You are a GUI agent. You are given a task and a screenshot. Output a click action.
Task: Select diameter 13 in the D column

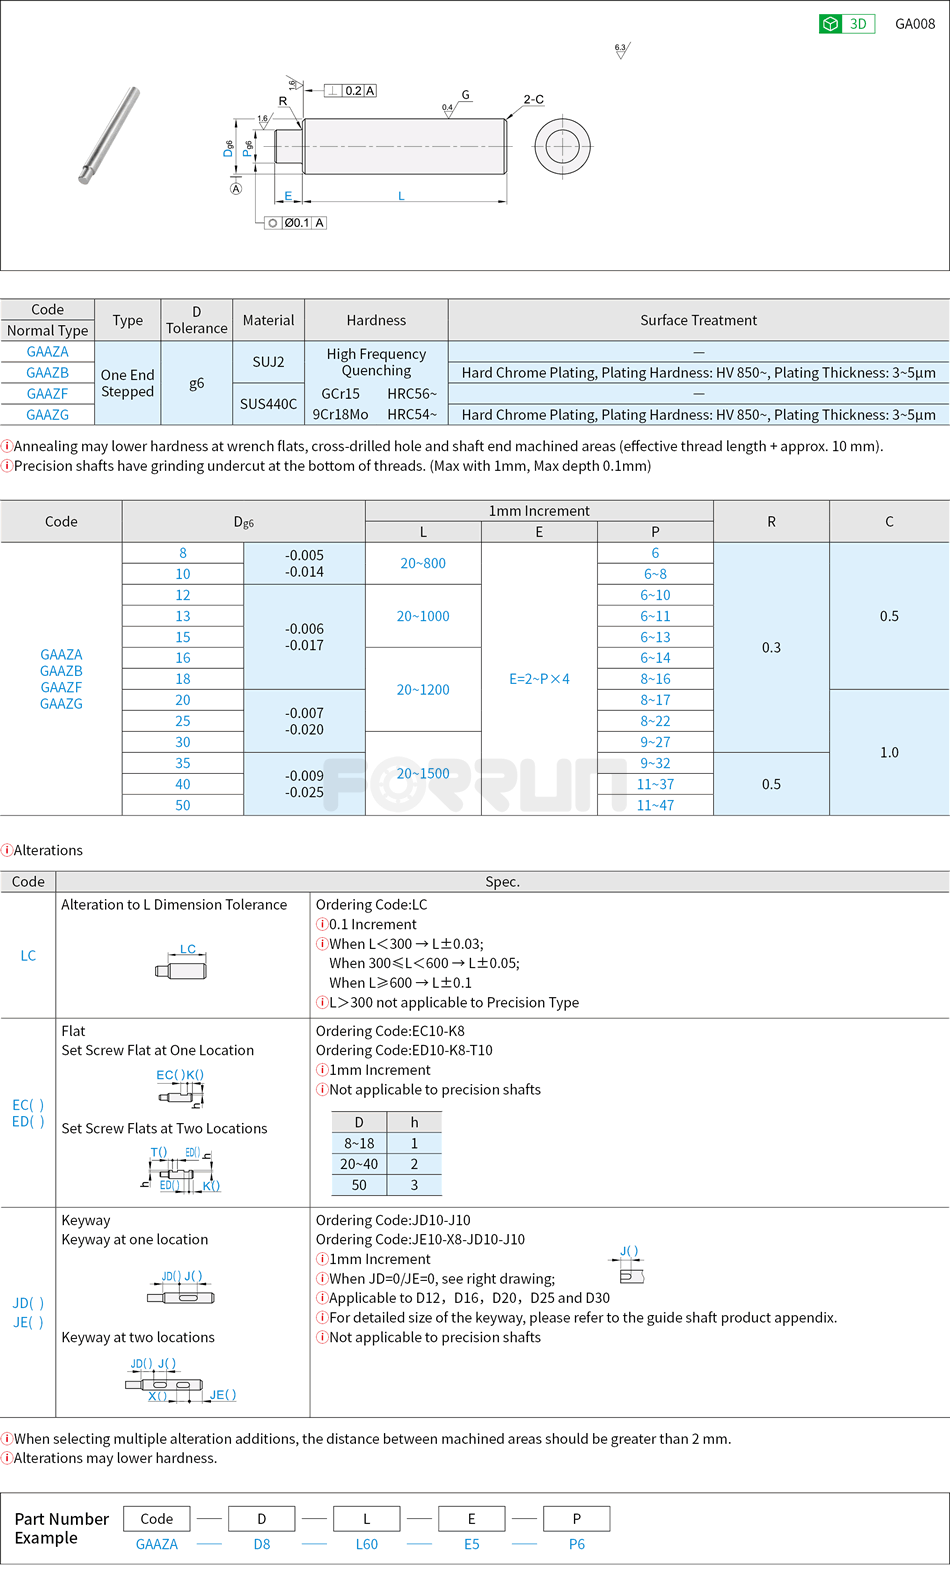(x=183, y=616)
